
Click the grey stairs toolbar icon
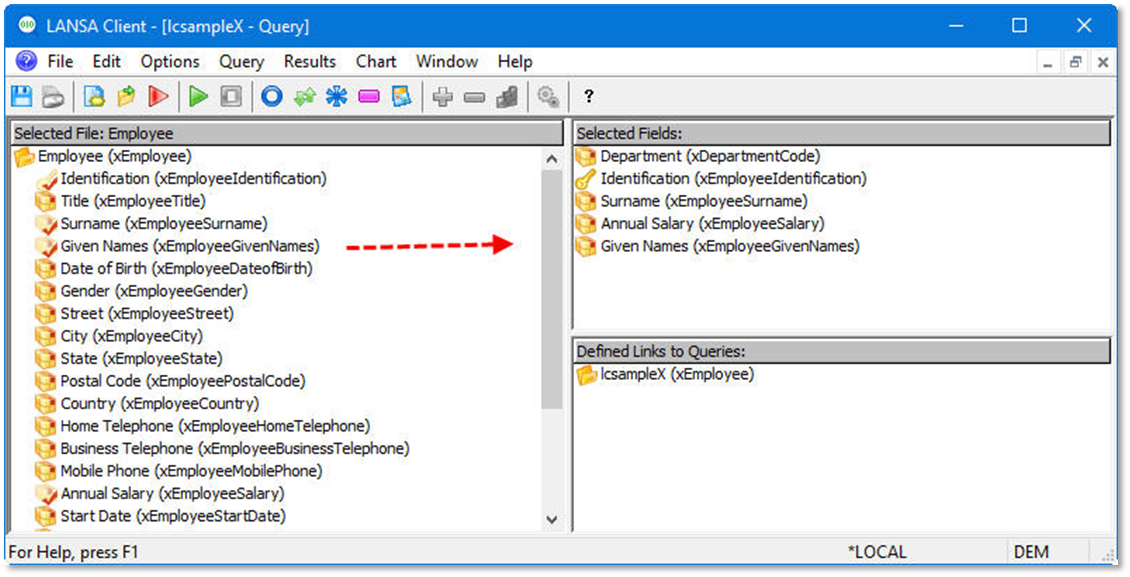[x=507, y=97]
